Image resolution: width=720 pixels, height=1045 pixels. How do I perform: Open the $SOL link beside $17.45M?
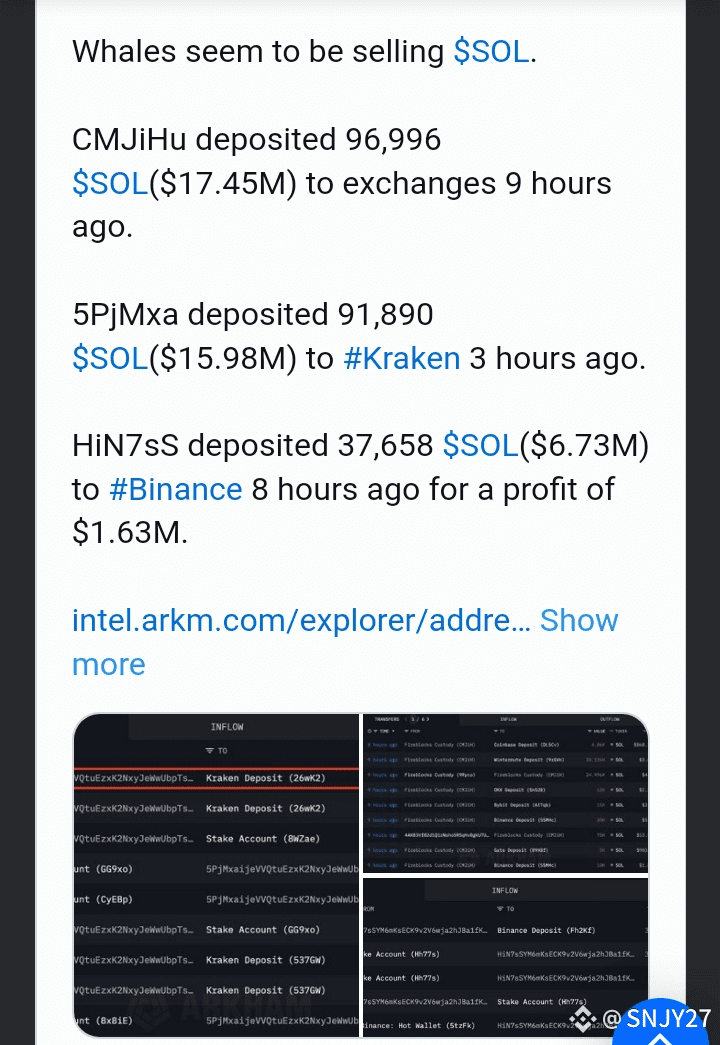point(110,183)
